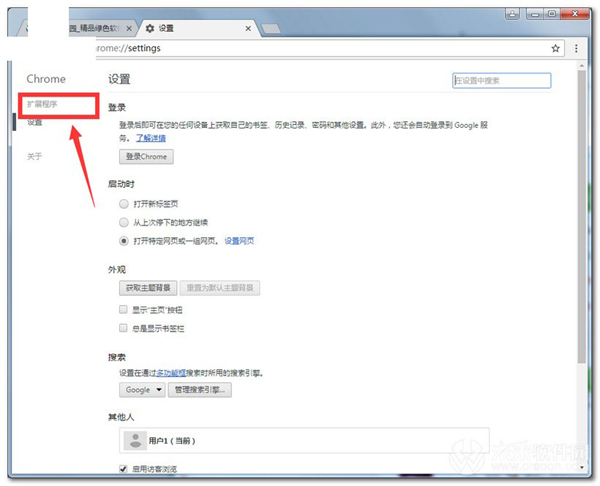Screen dimensions: 600x486
Task: Enable the 显示"主页"按钮 checkbox
Action: point(123,310)
